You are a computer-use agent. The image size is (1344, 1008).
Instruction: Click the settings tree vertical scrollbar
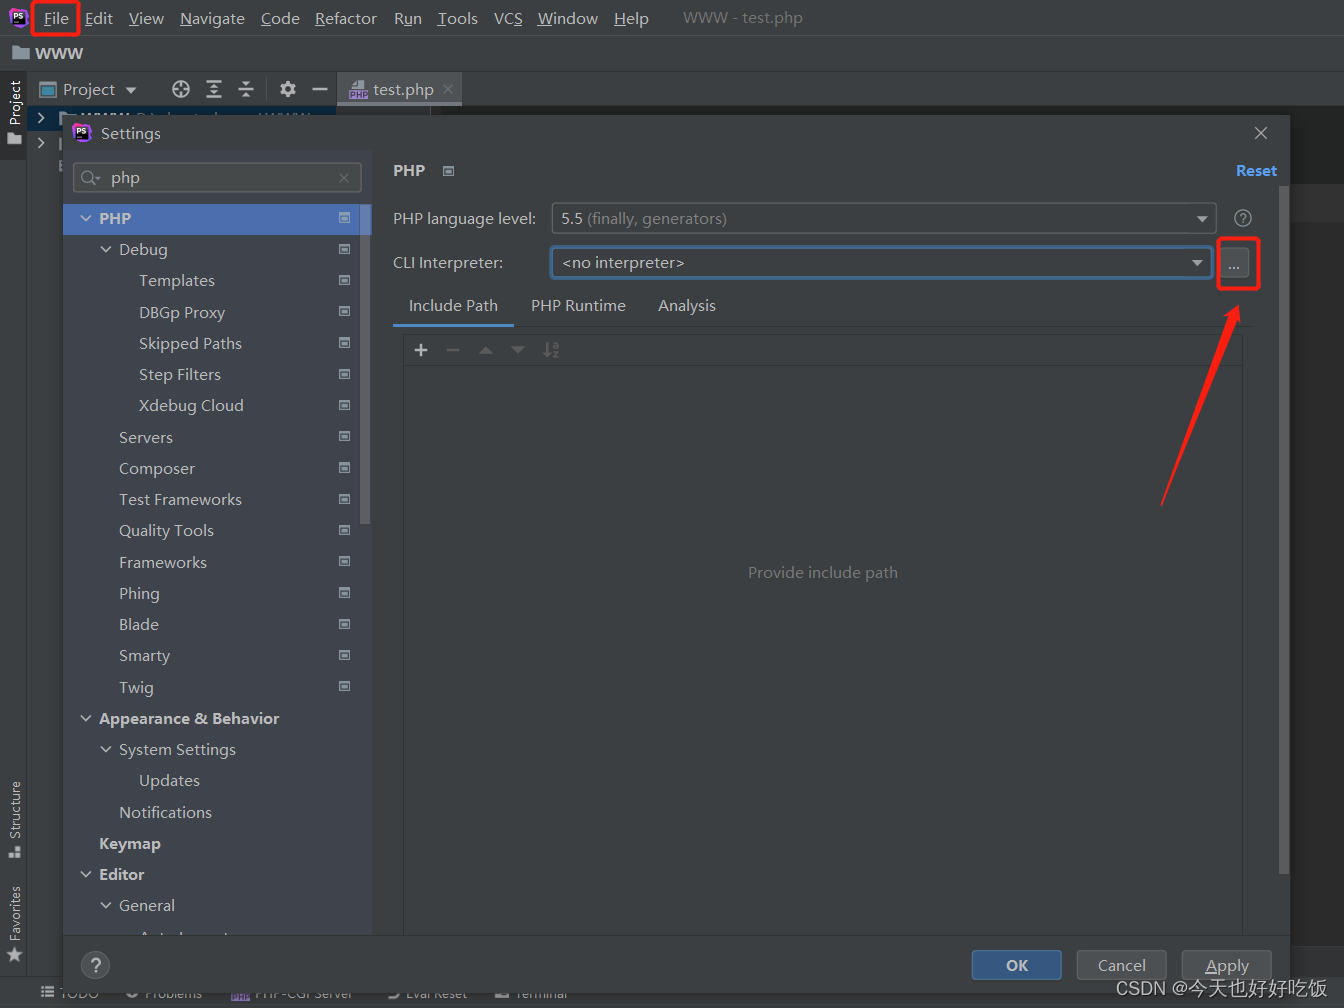point(365,365)
